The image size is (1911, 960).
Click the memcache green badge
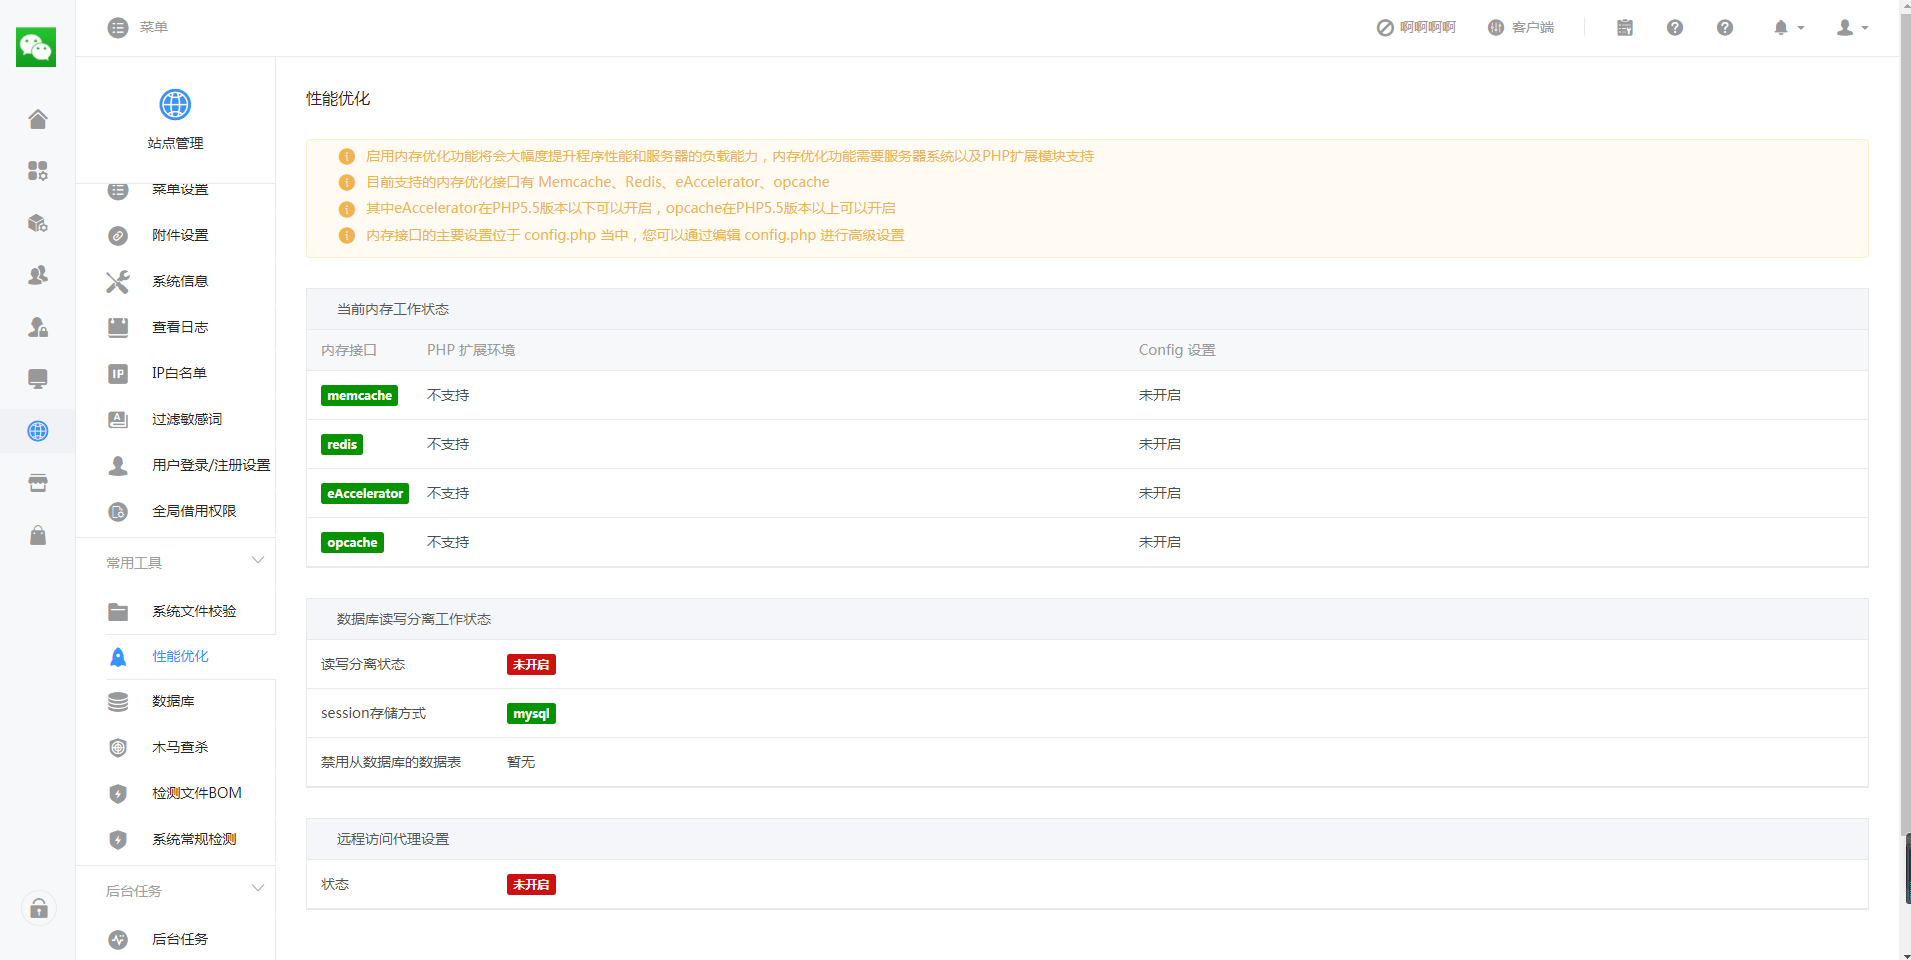coord(359,396)
